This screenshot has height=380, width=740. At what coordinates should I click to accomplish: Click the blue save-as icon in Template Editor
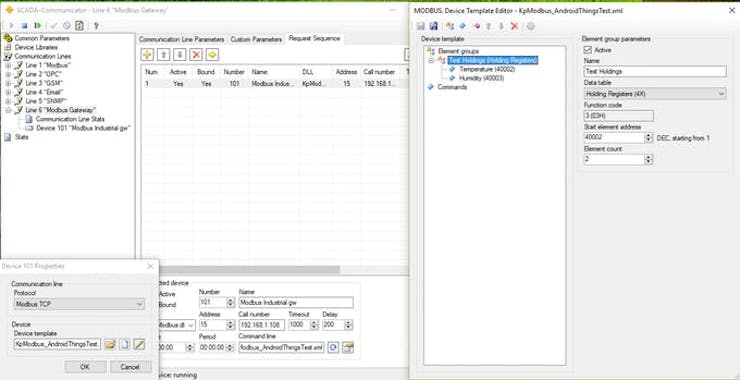point(433,26)
